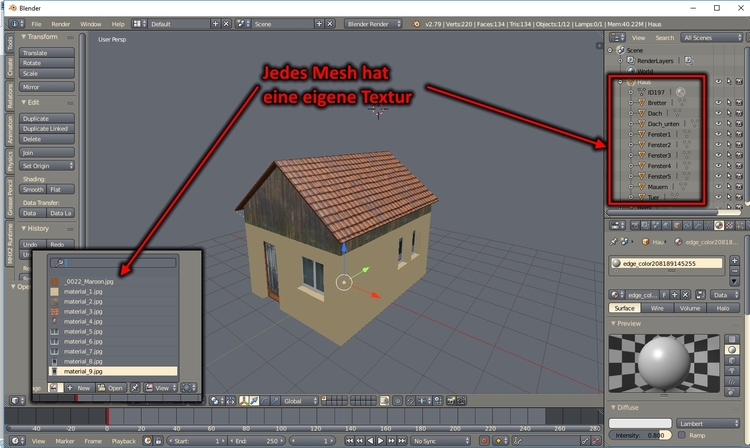
Task: Click the Duplicate Linked button
Action: (47, 129)
